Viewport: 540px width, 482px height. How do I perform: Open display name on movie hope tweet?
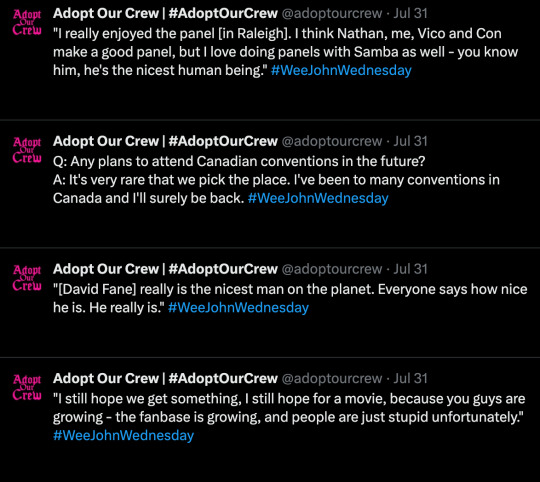165,378
